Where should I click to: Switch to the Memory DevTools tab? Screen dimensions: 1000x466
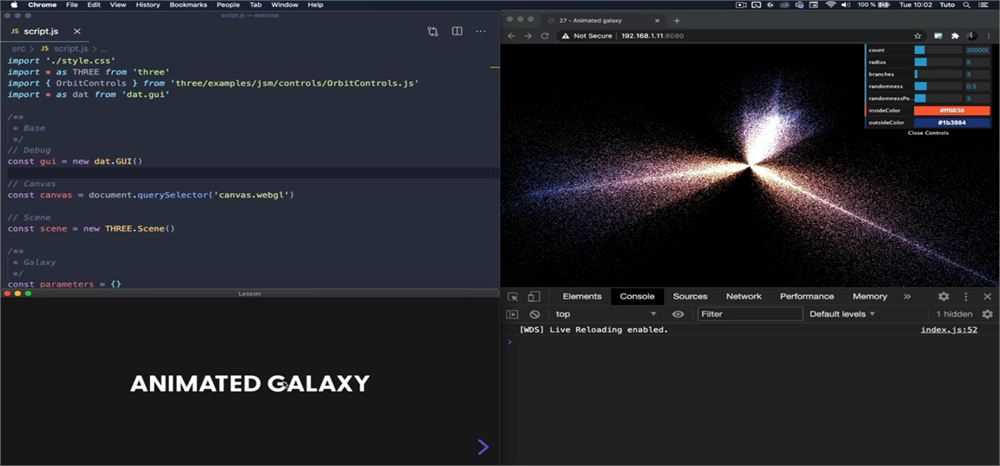click(x=870, y=296)
